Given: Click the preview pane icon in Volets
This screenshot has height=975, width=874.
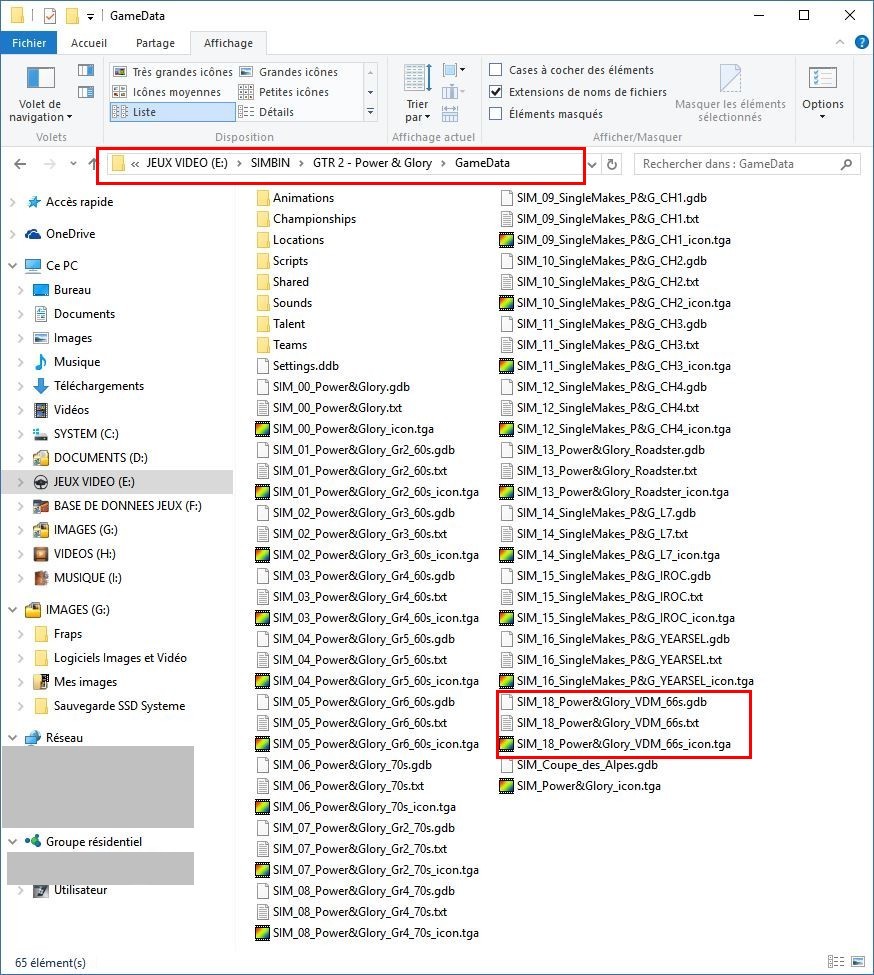Looking at the screenshot, I should [x=86, y=70].
